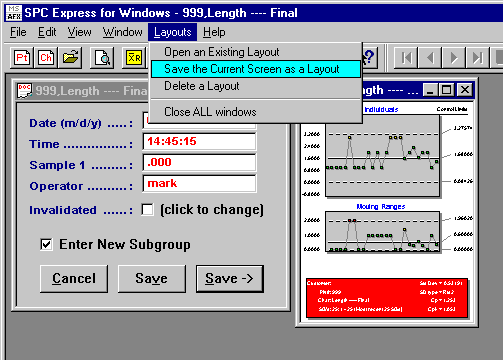Choose Close ALL windows
Viewport: 503px width, 360px height.
click(x=256, y=112)
